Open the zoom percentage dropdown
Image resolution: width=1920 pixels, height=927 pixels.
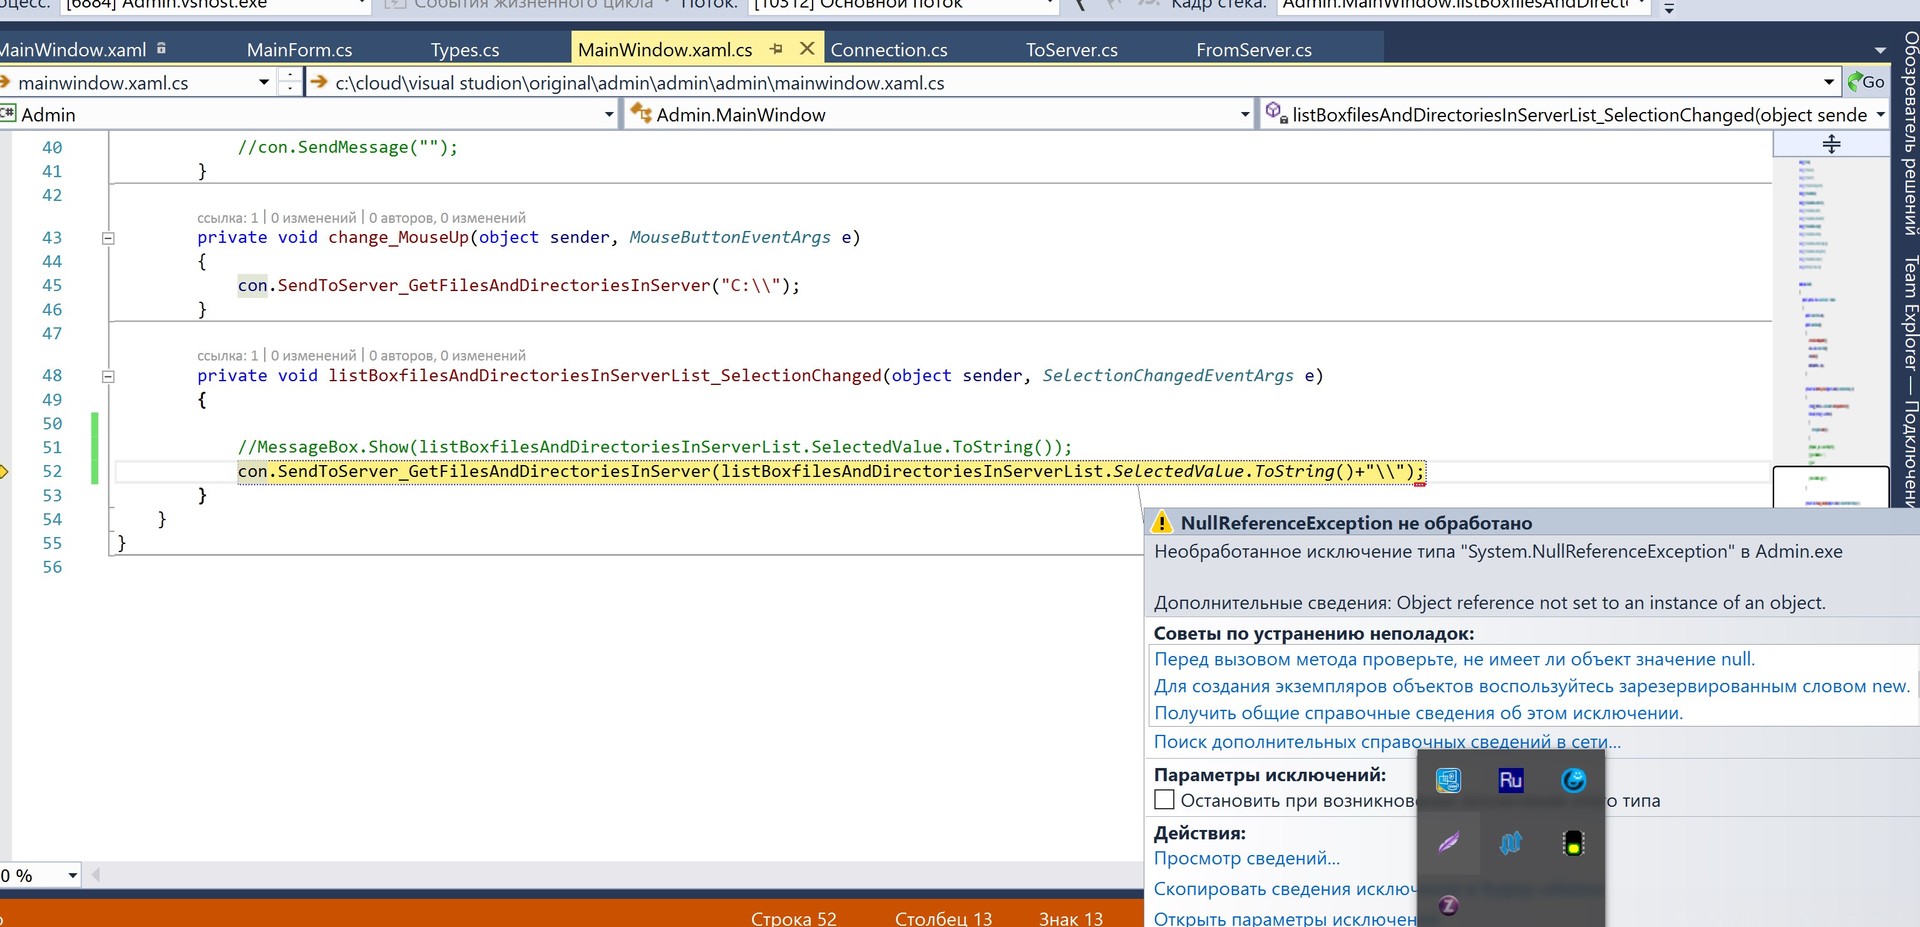tap(72, 876)
